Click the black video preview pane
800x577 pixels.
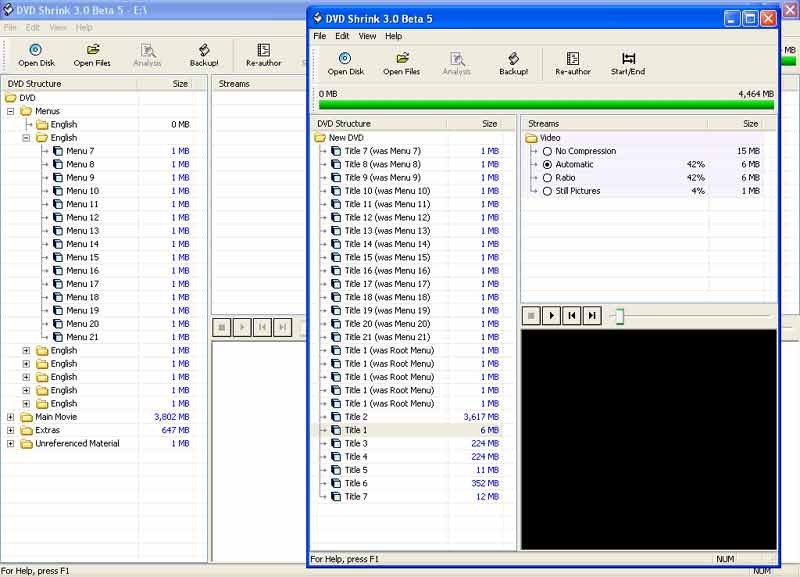coord(648,439)
